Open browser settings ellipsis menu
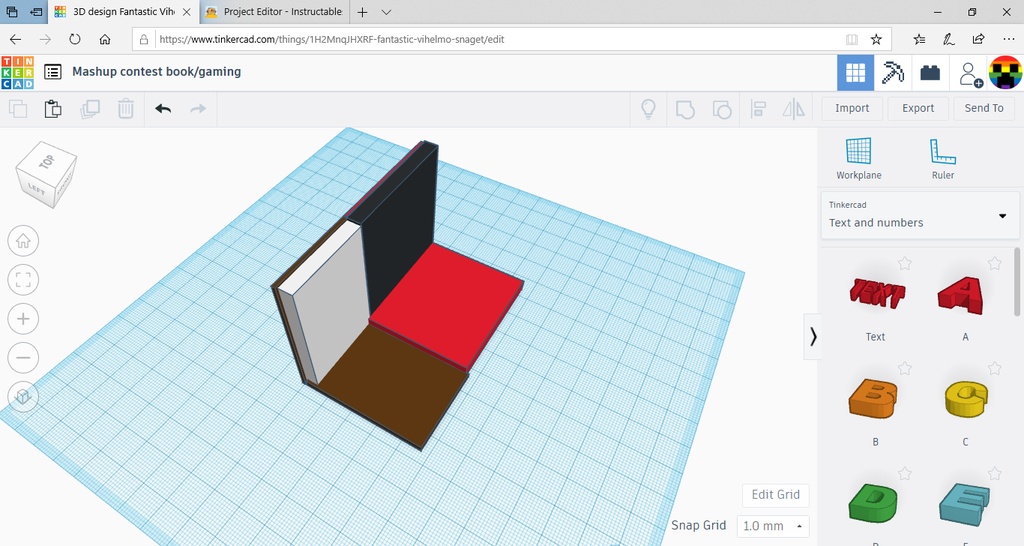This screenshot has width=1024, height=546. coord(1008,39)
